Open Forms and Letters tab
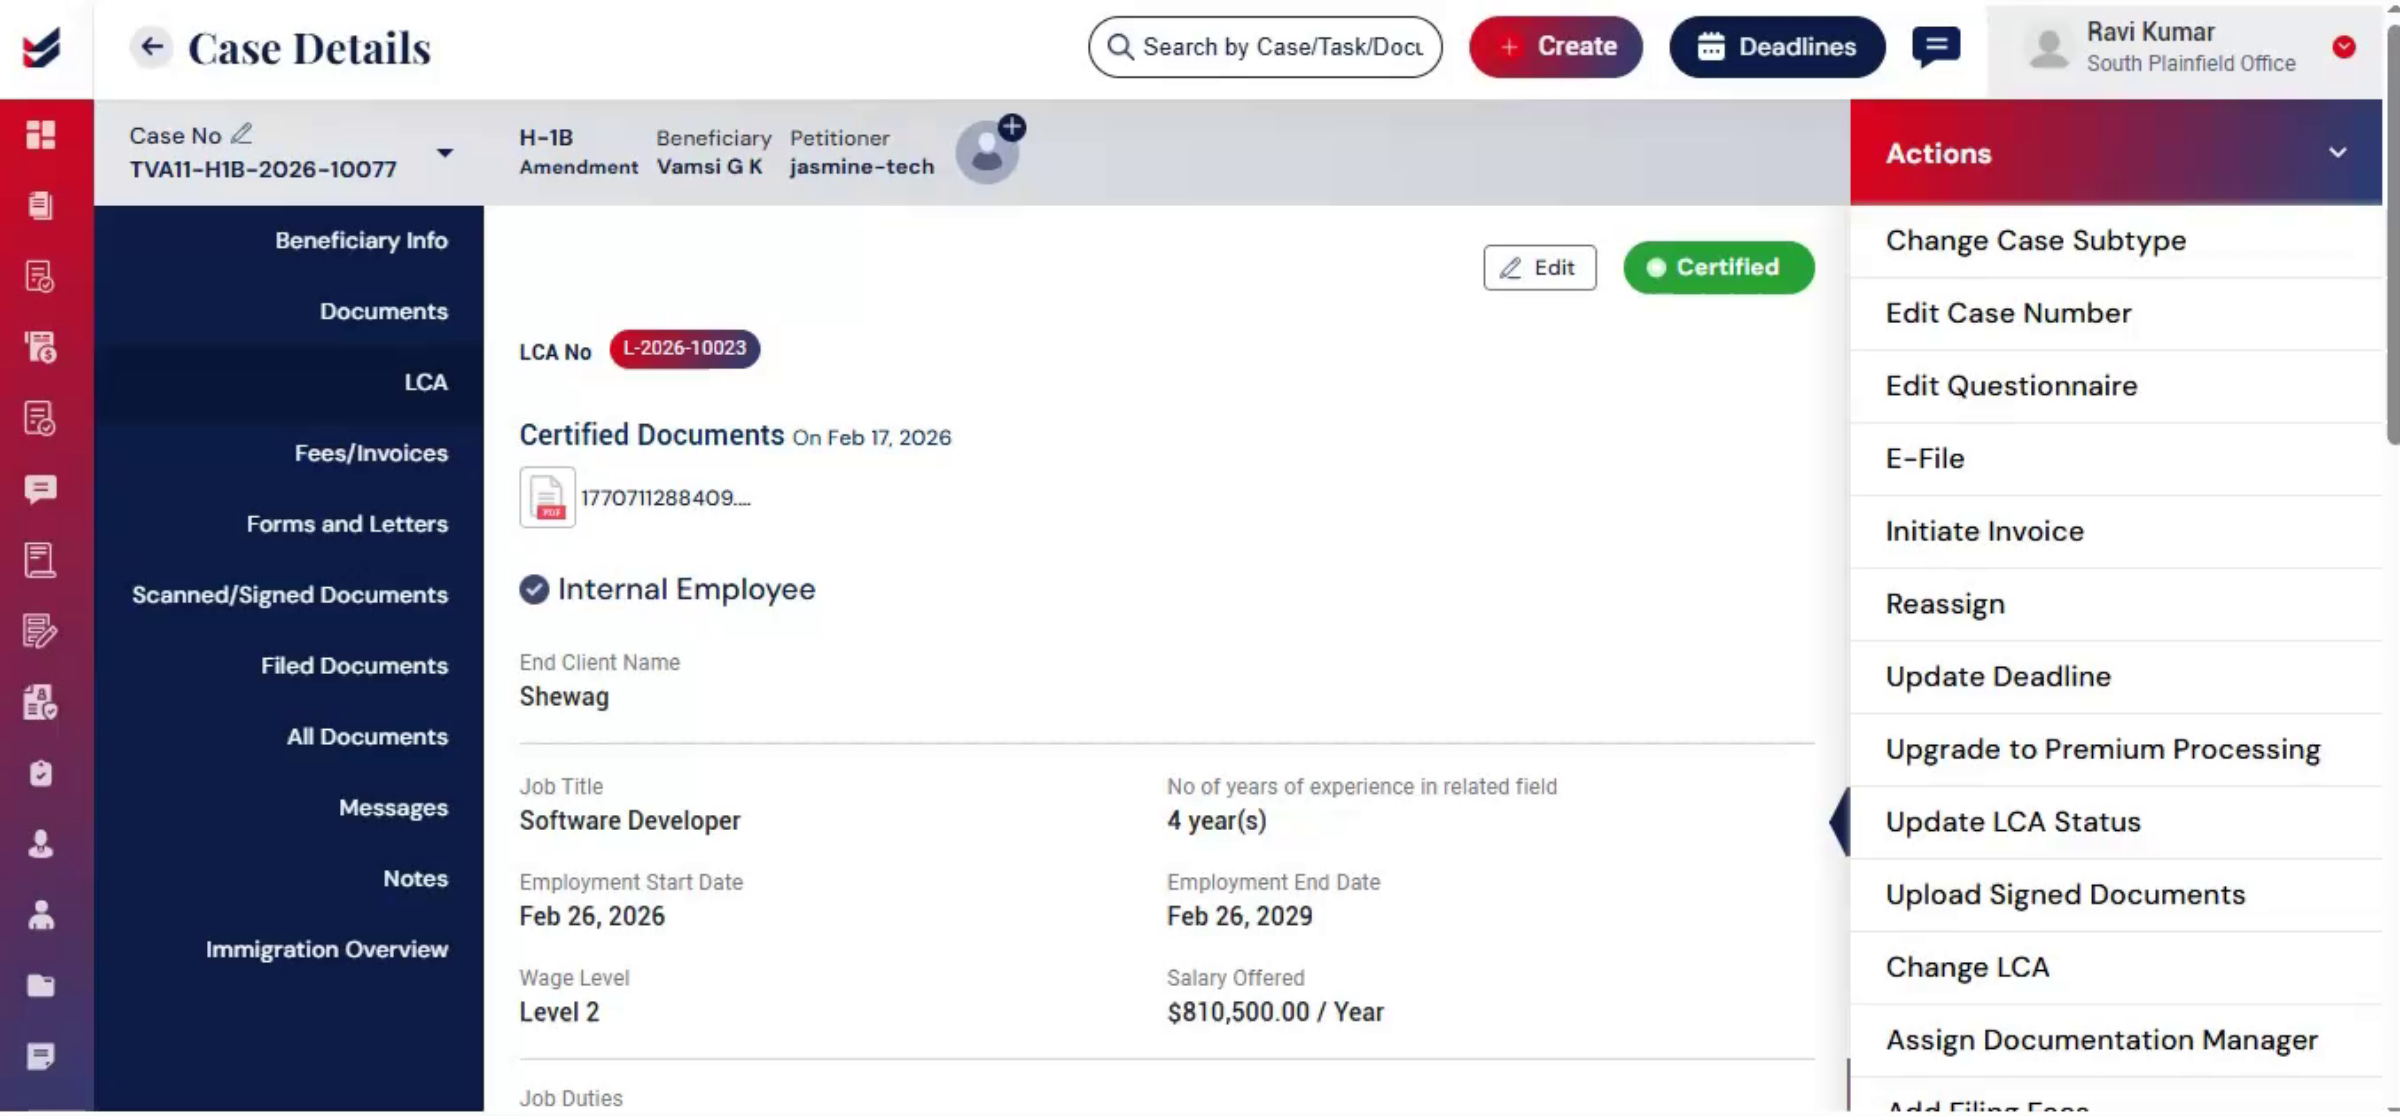This screenshot has width=2400, height=1116. click(x=347, y=524)
